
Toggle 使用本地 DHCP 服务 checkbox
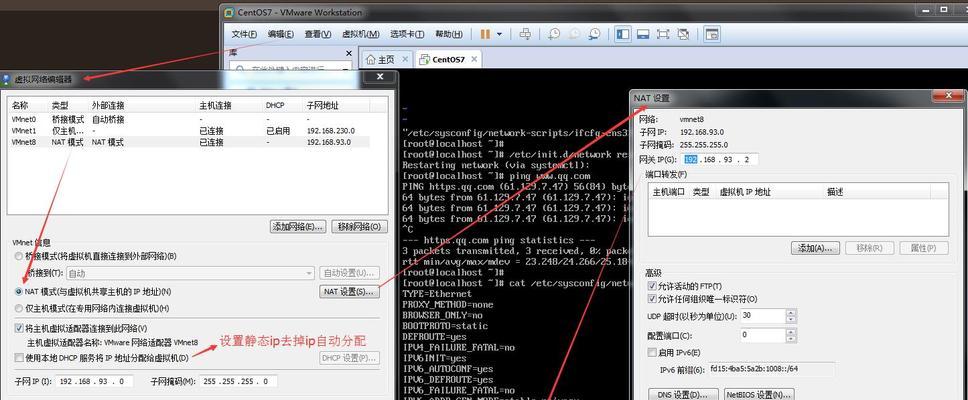click(19, 358)
